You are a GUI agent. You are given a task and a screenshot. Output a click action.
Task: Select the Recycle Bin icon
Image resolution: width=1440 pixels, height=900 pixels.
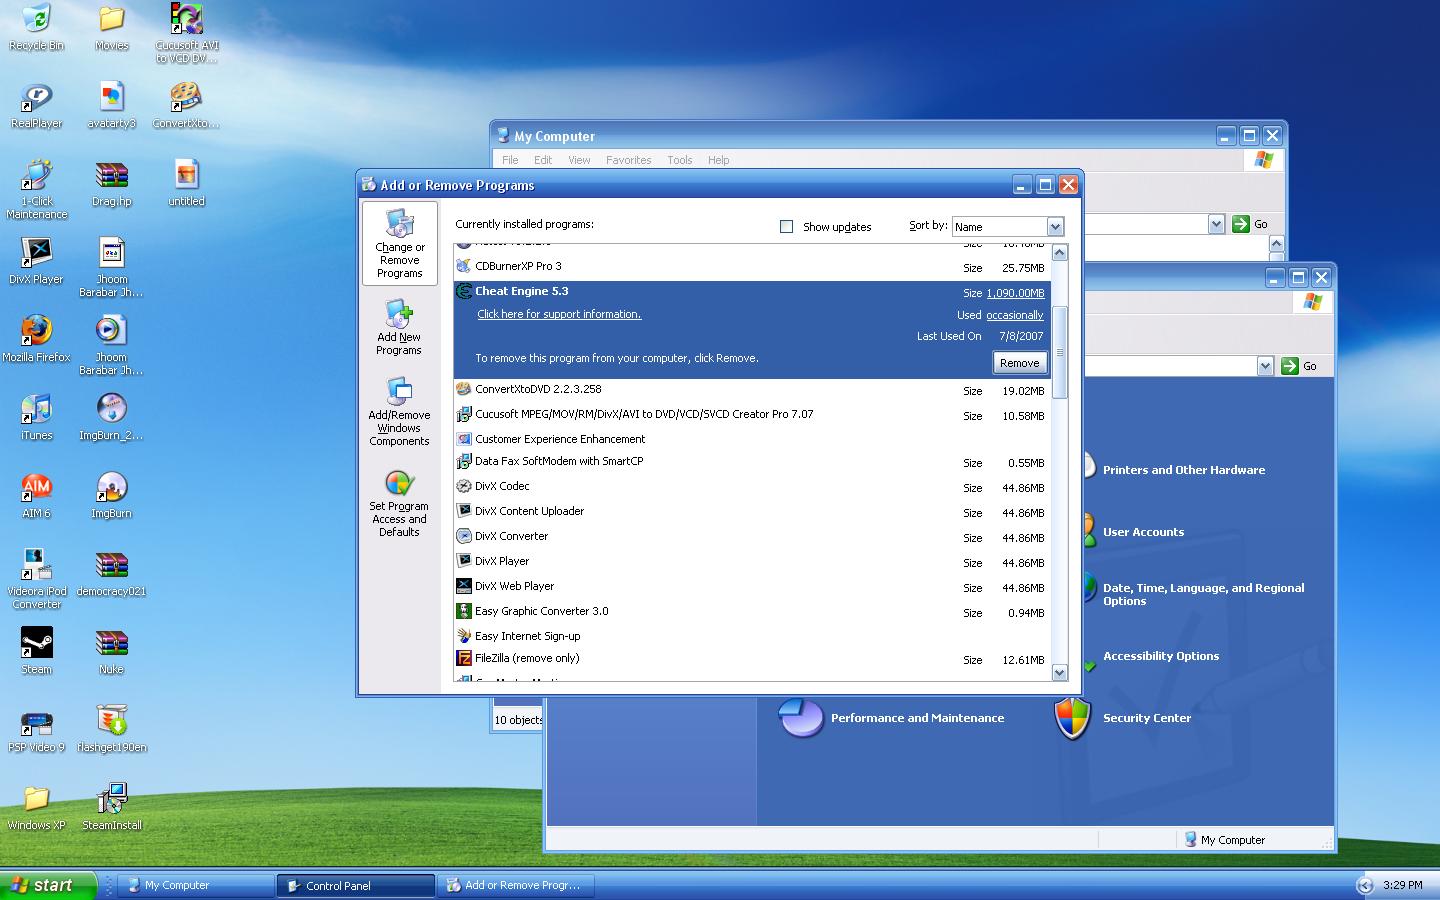pos(36,20)
